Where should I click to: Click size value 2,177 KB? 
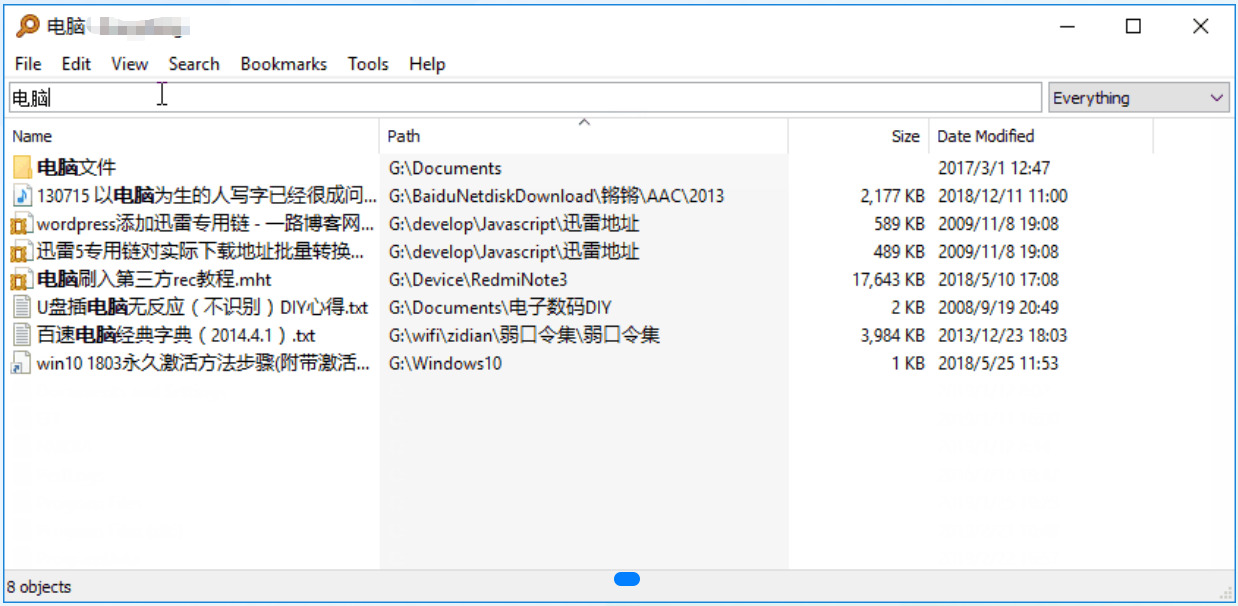[x=892, y=196]
